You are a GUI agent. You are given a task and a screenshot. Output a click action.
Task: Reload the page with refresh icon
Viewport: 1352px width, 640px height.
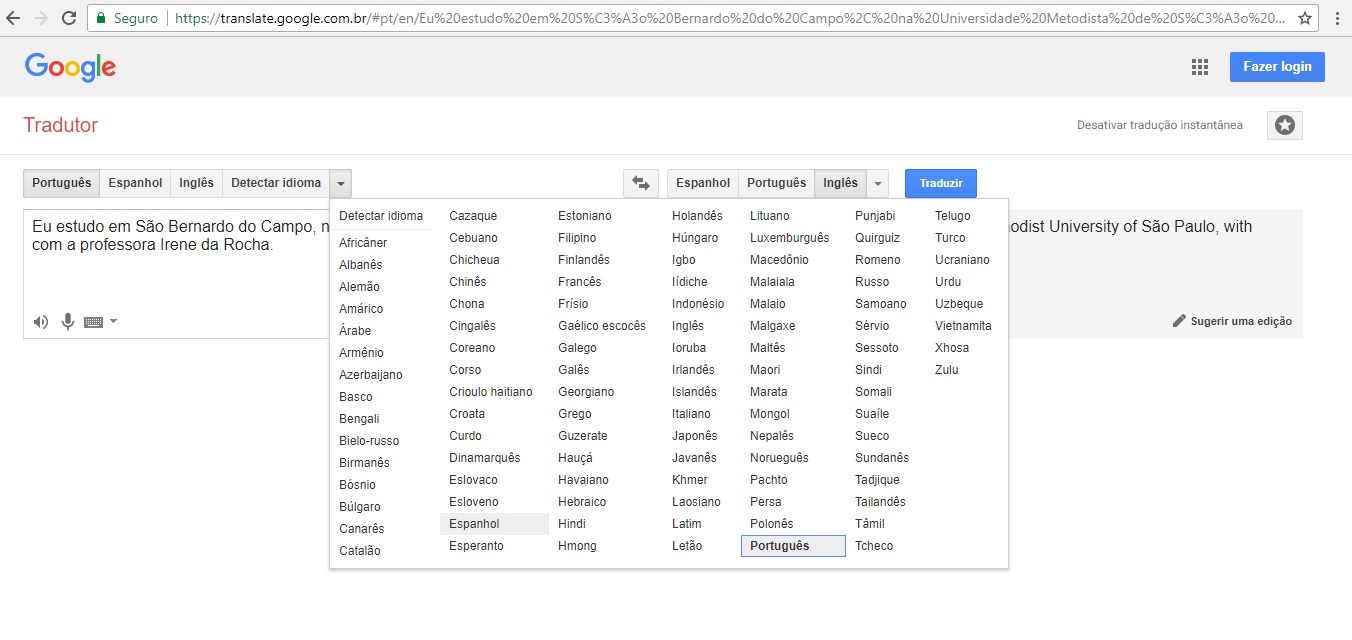click(68, 17)
